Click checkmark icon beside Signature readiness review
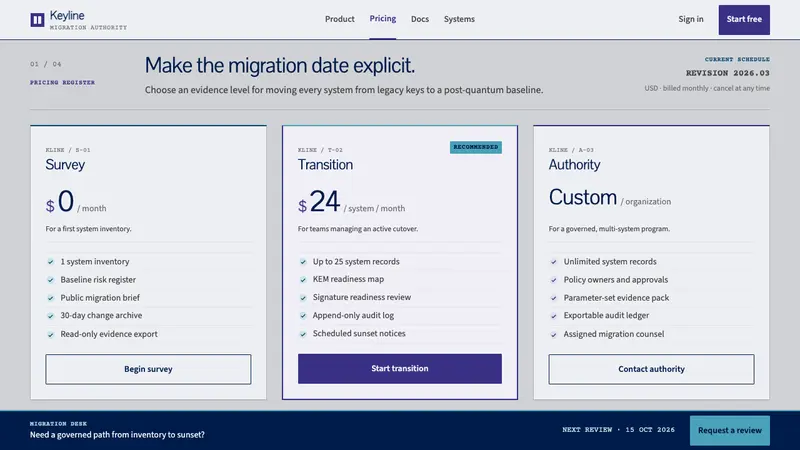The width and height of the screenshot is (800, 450). pos(303,297)
